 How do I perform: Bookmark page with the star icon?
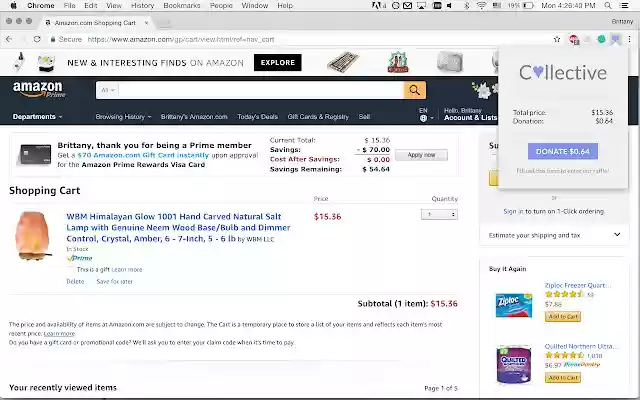click(x=557, y=39)
